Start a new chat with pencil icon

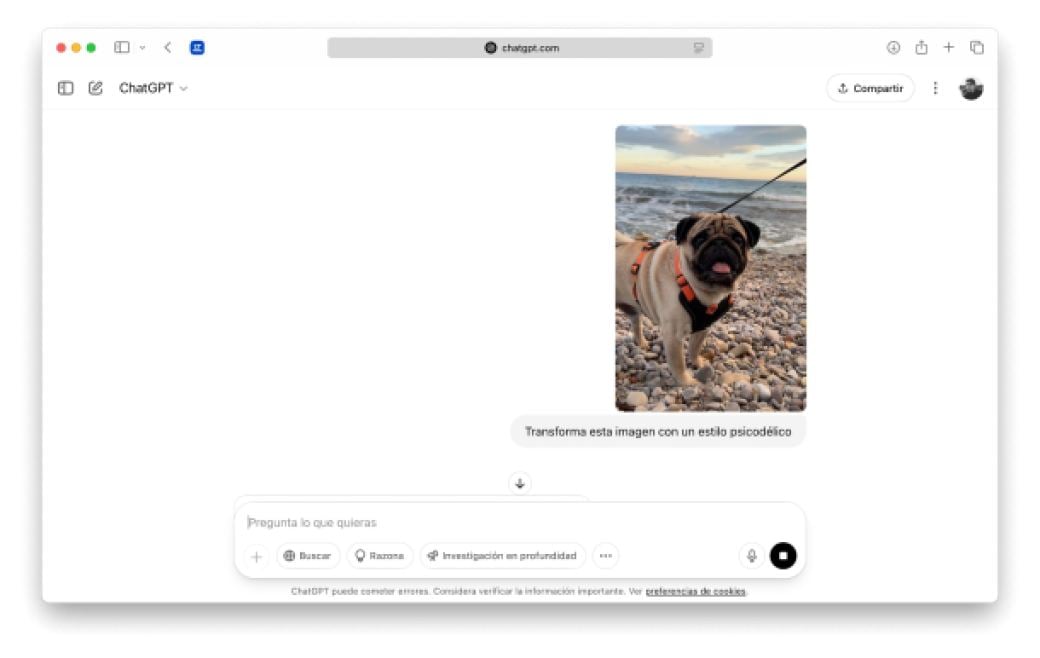pyautogui.click(x=96, y=88)
